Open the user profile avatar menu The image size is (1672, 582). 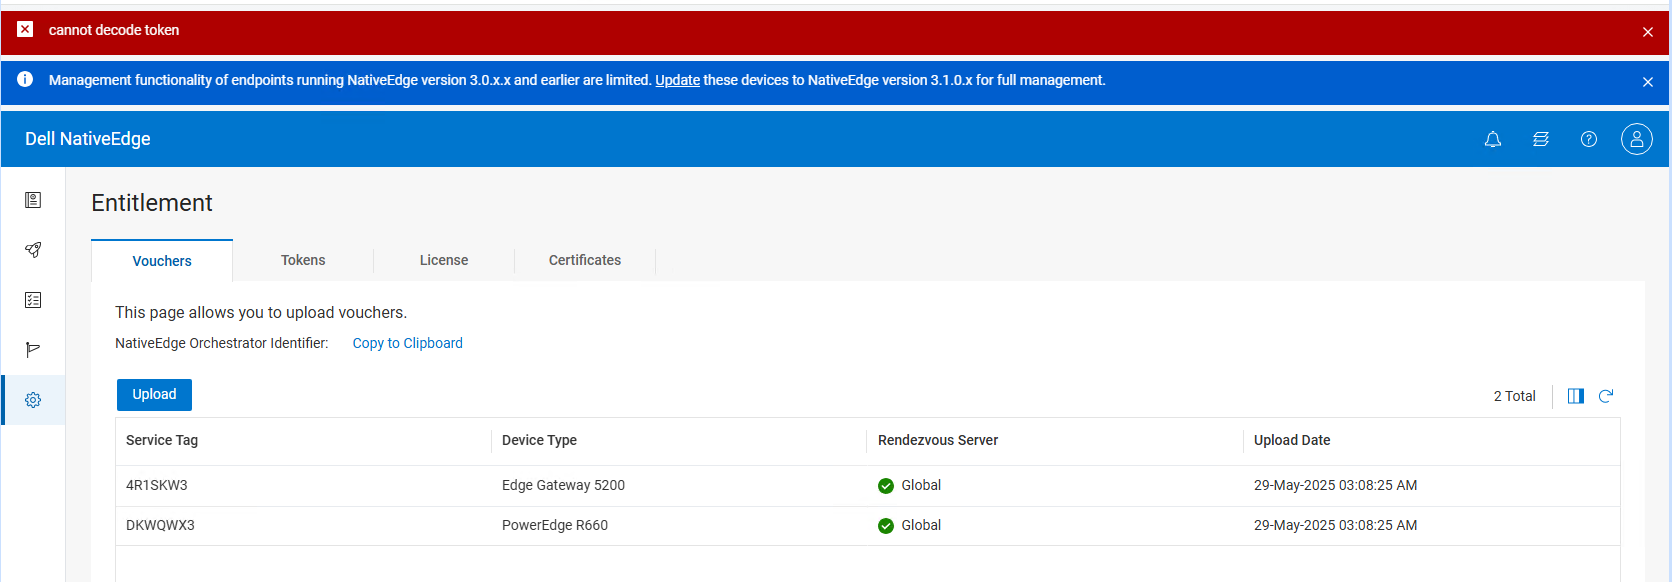[1636, 139]
